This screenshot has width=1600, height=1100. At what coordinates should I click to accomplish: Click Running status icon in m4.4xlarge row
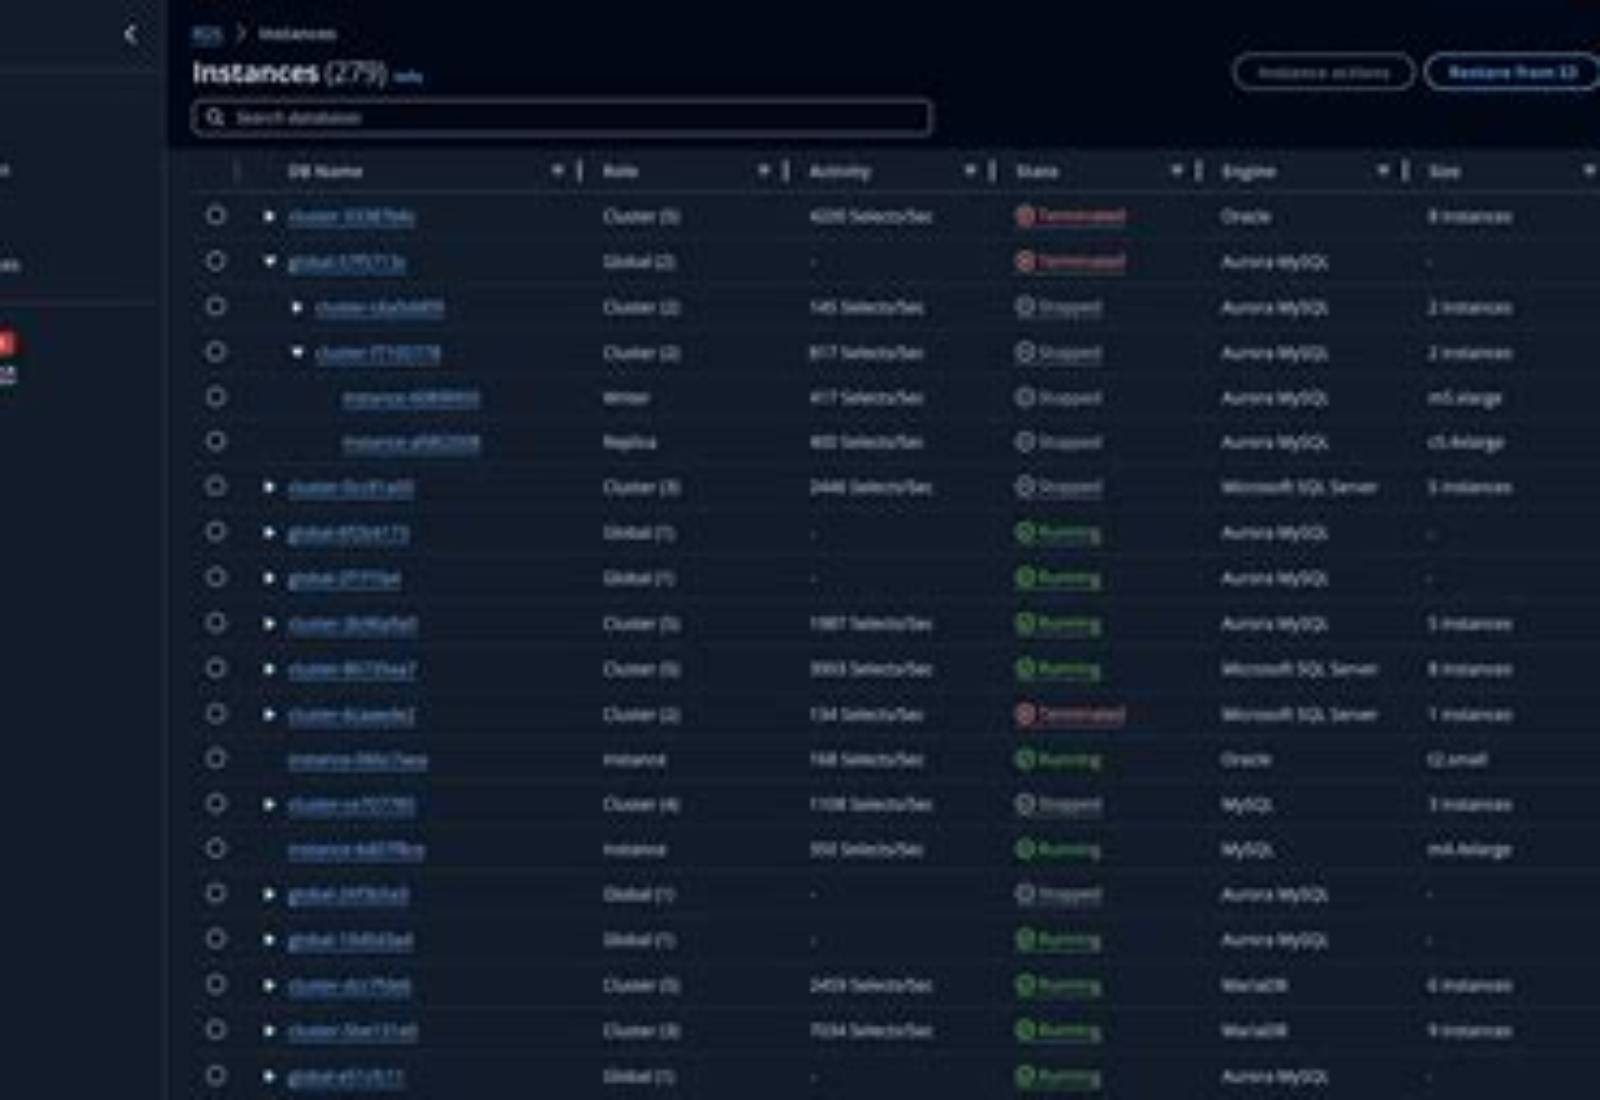[1025, 850]
